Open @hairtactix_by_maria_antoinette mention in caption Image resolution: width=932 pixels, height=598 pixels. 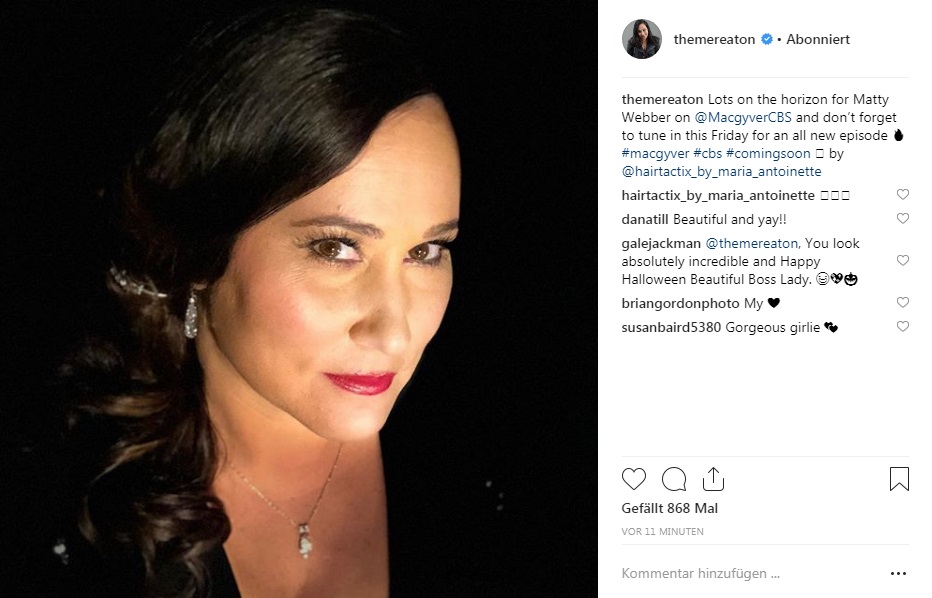[x=722, y=172]
